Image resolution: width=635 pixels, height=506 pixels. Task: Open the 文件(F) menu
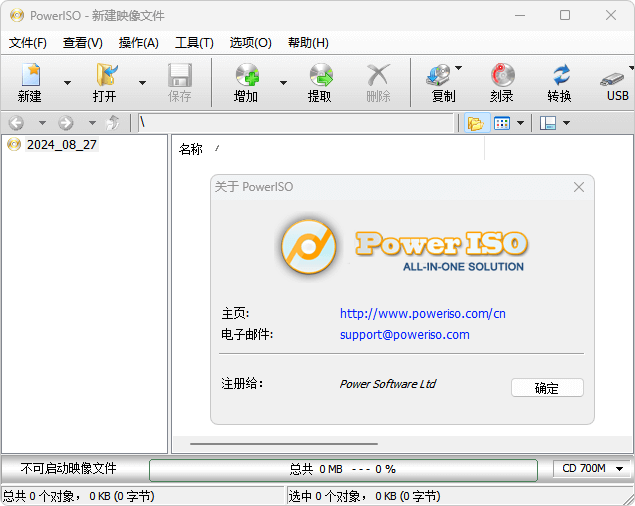(x=28, y=43)
